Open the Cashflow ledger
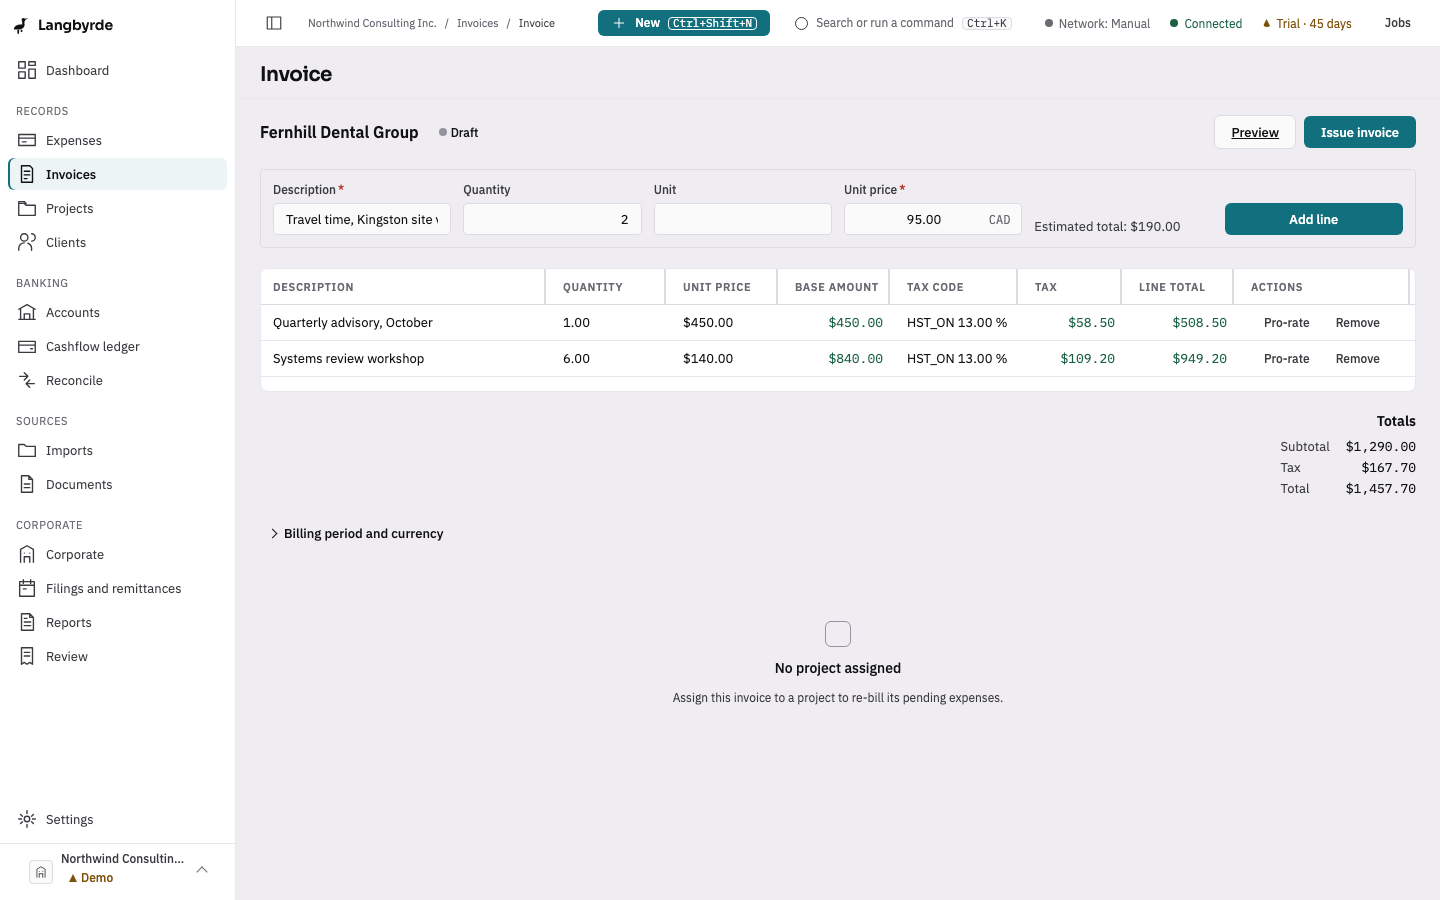Screen dimensions: 1440x900 tap(117, 346)
